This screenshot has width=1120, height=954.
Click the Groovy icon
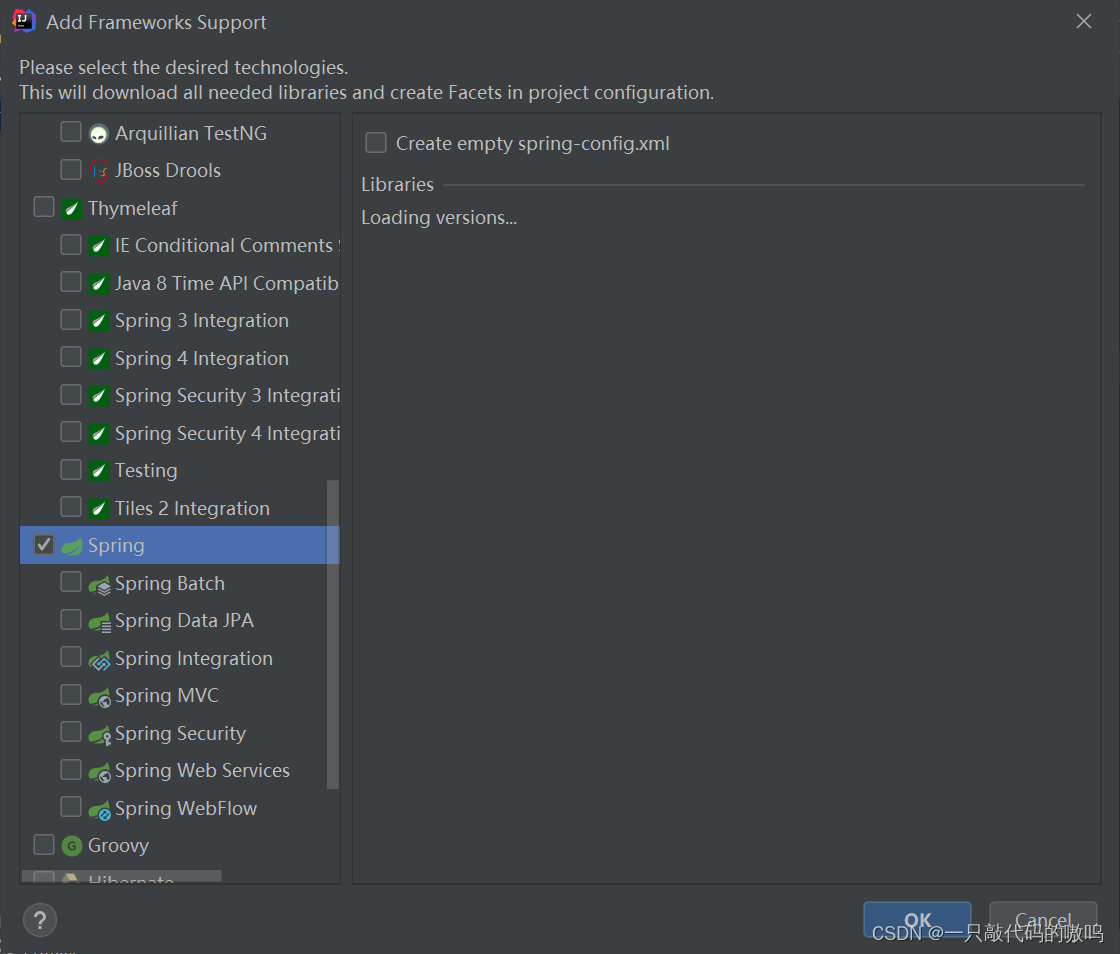pyautogui.click(x=71, y=846)
